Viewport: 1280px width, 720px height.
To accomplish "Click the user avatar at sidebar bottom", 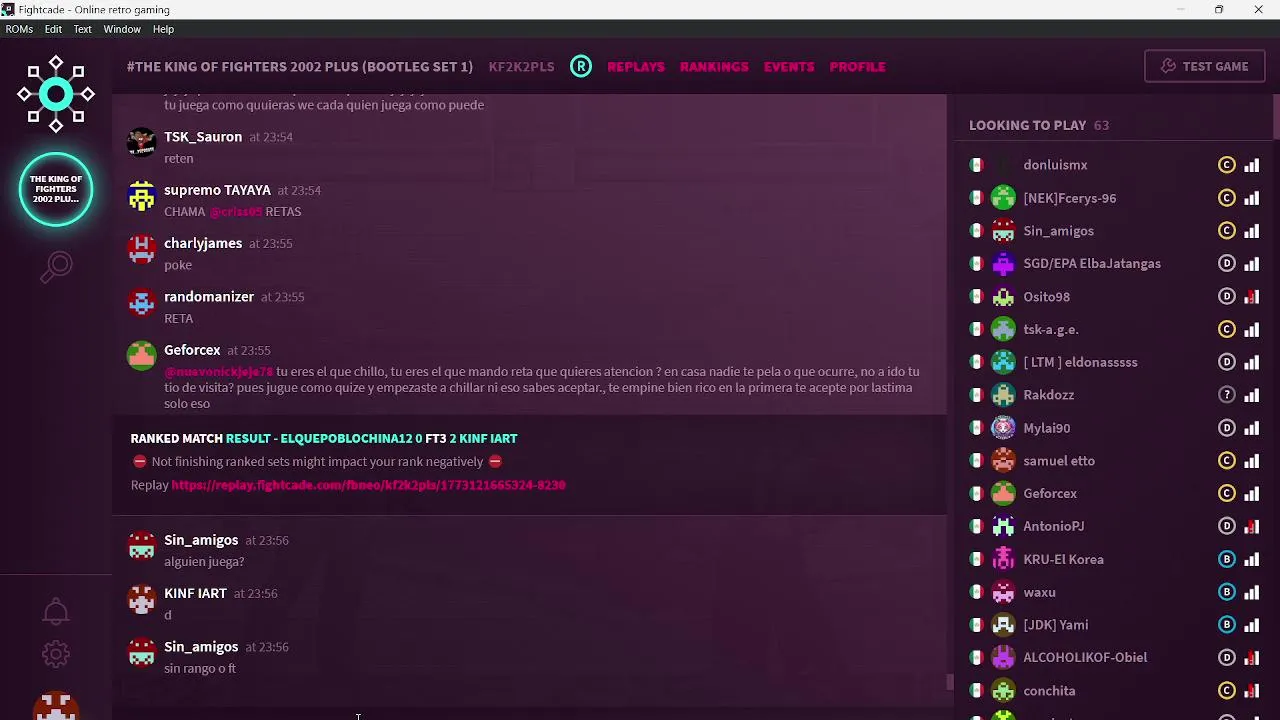I will (x=56, y=706).
